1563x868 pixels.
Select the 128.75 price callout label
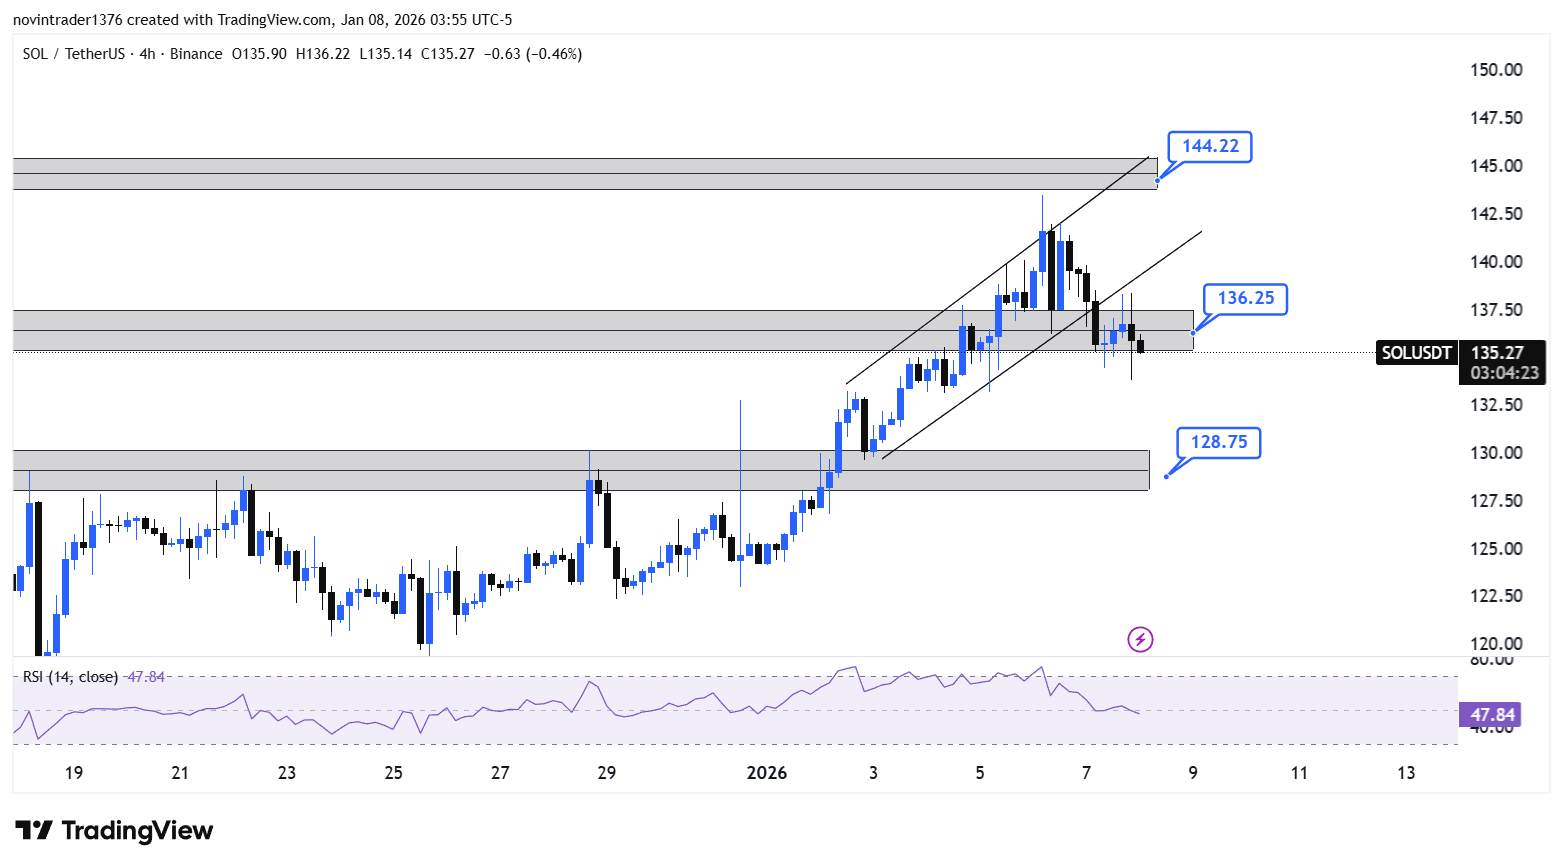[x=1219, y=442]
